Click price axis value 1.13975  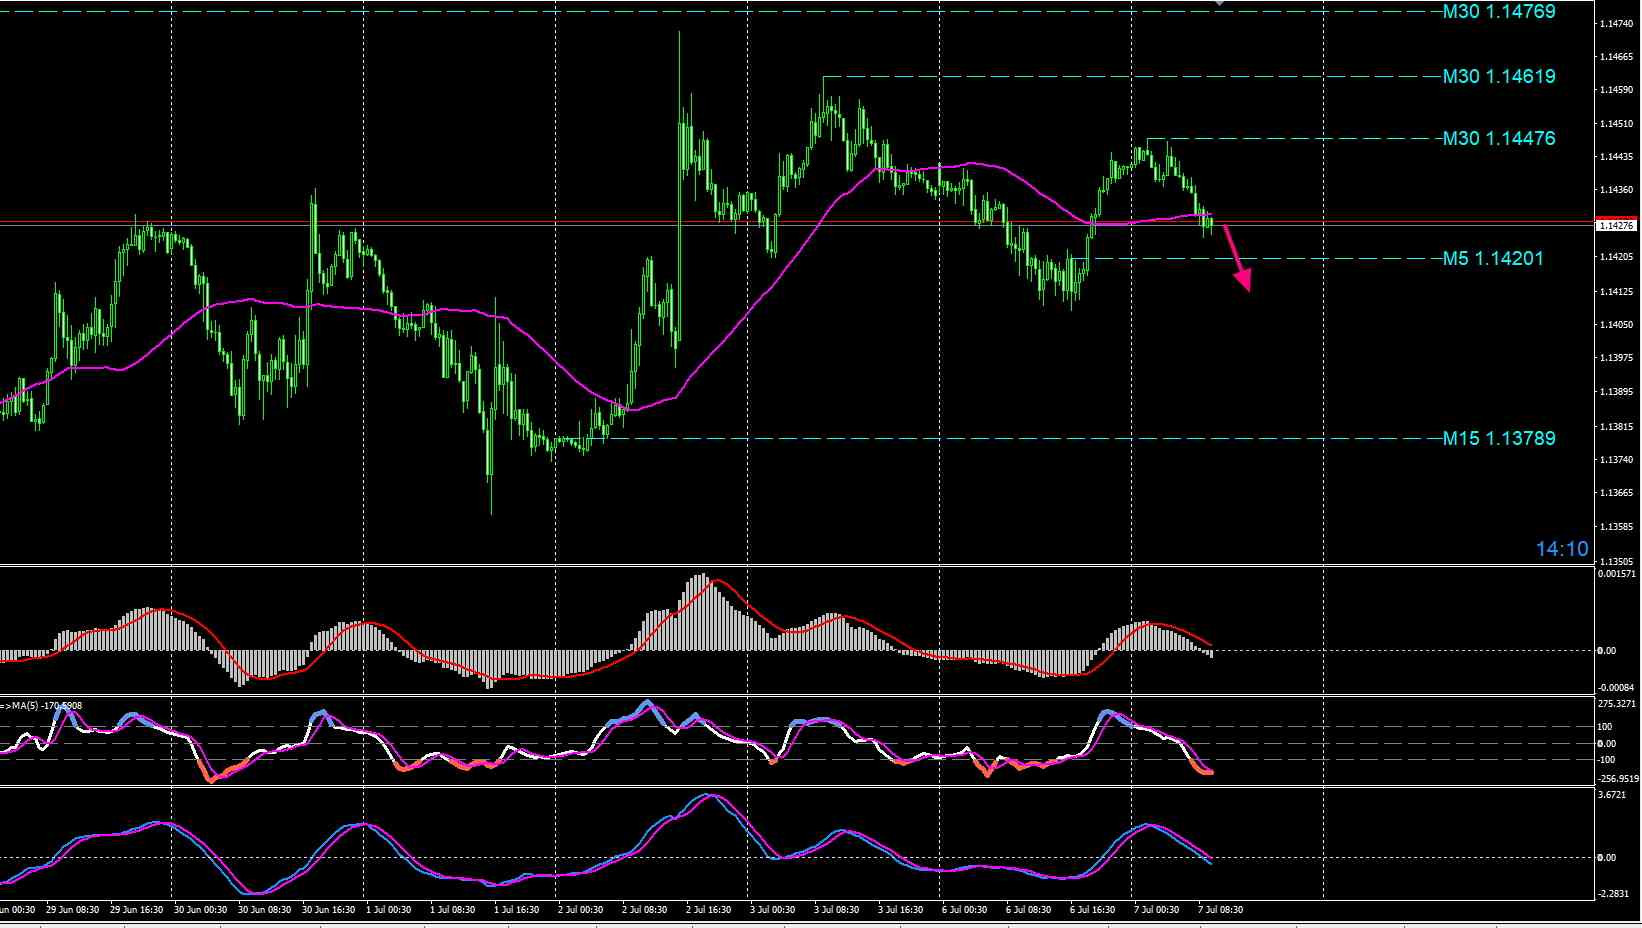[x=1616, y=358]
